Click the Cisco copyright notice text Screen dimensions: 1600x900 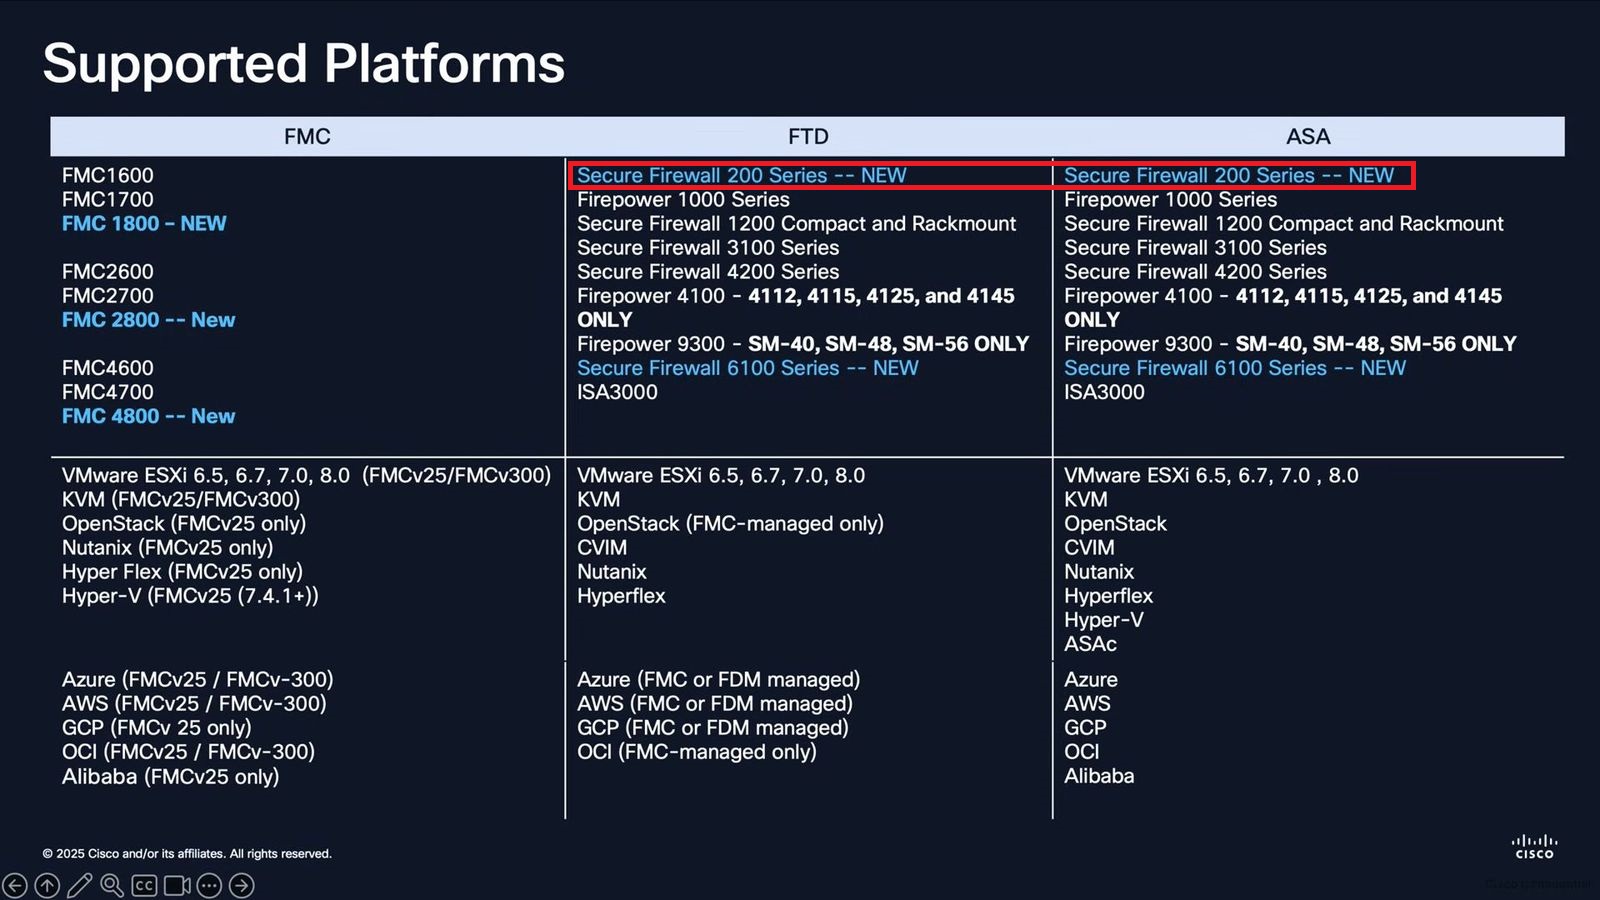click(x=187, y=854)
